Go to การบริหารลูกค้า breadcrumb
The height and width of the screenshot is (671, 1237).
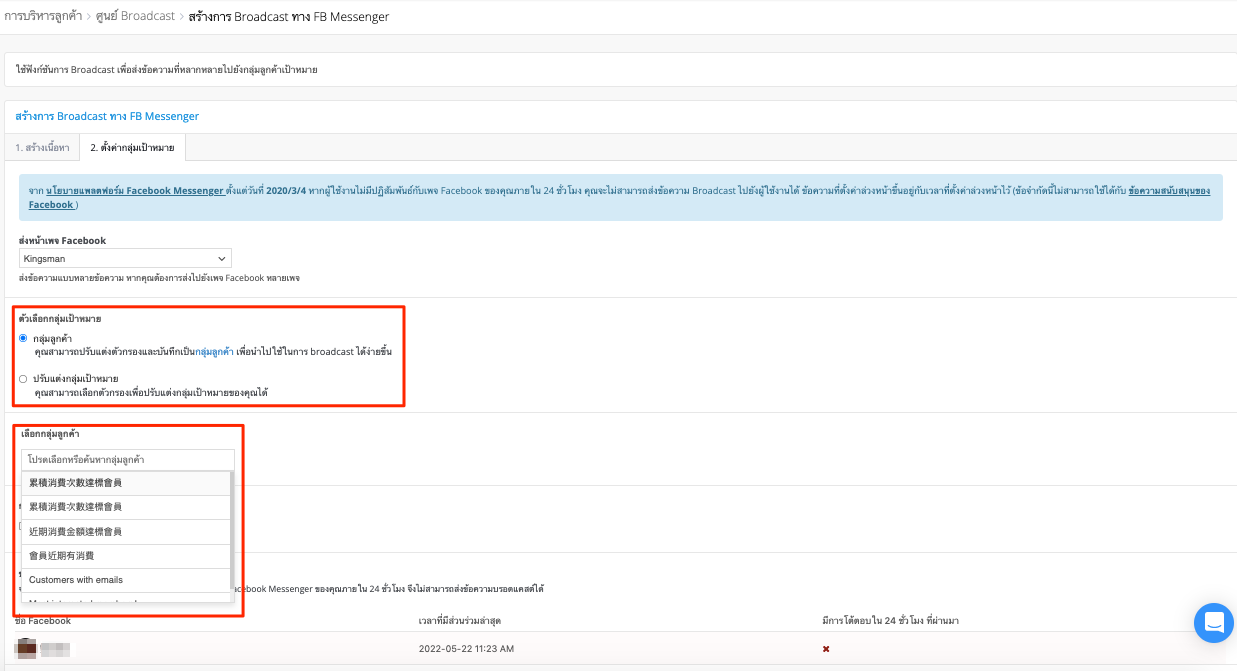point(43,17)
